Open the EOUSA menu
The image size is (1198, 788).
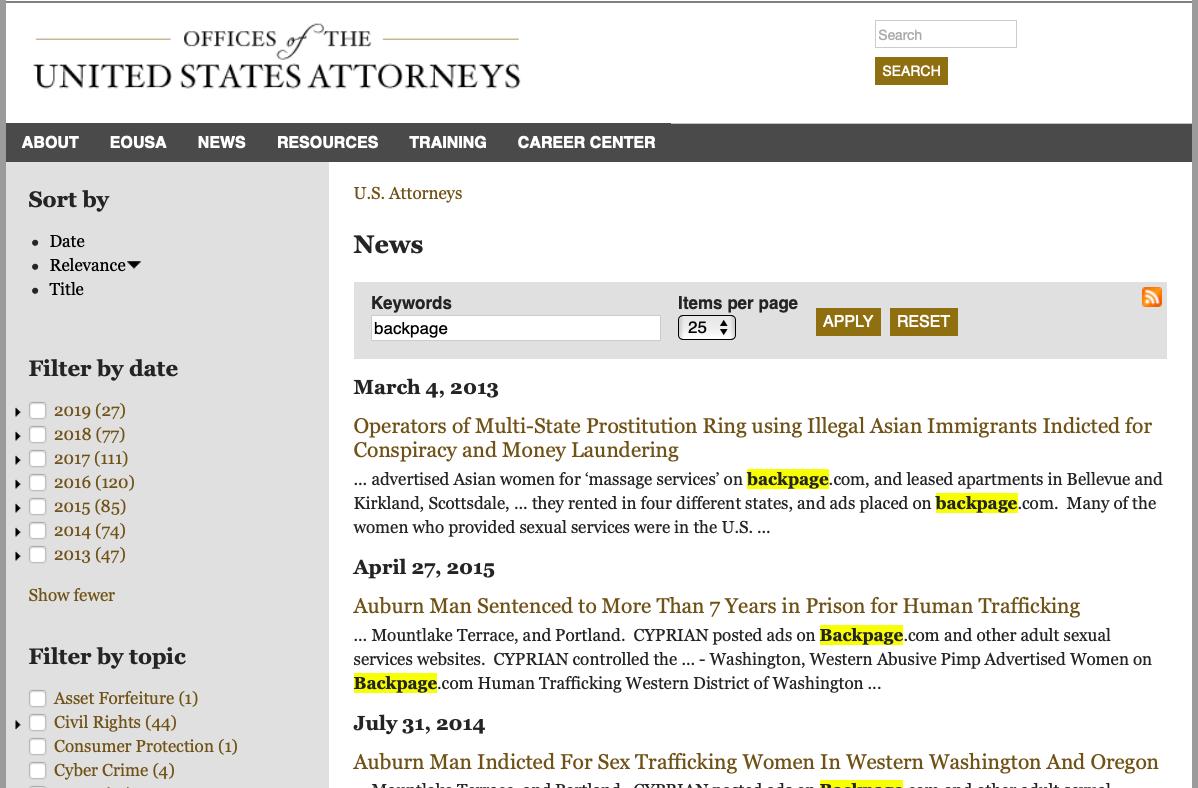click(138, 142)
